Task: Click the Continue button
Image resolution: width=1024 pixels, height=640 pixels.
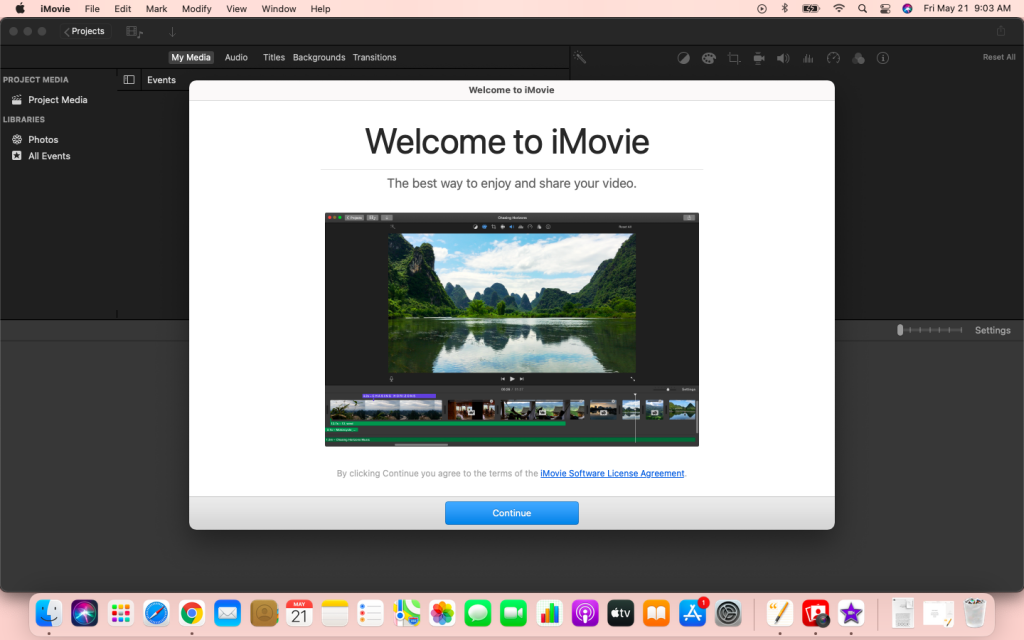Action: pyautogui.click(x=511, y=513)
